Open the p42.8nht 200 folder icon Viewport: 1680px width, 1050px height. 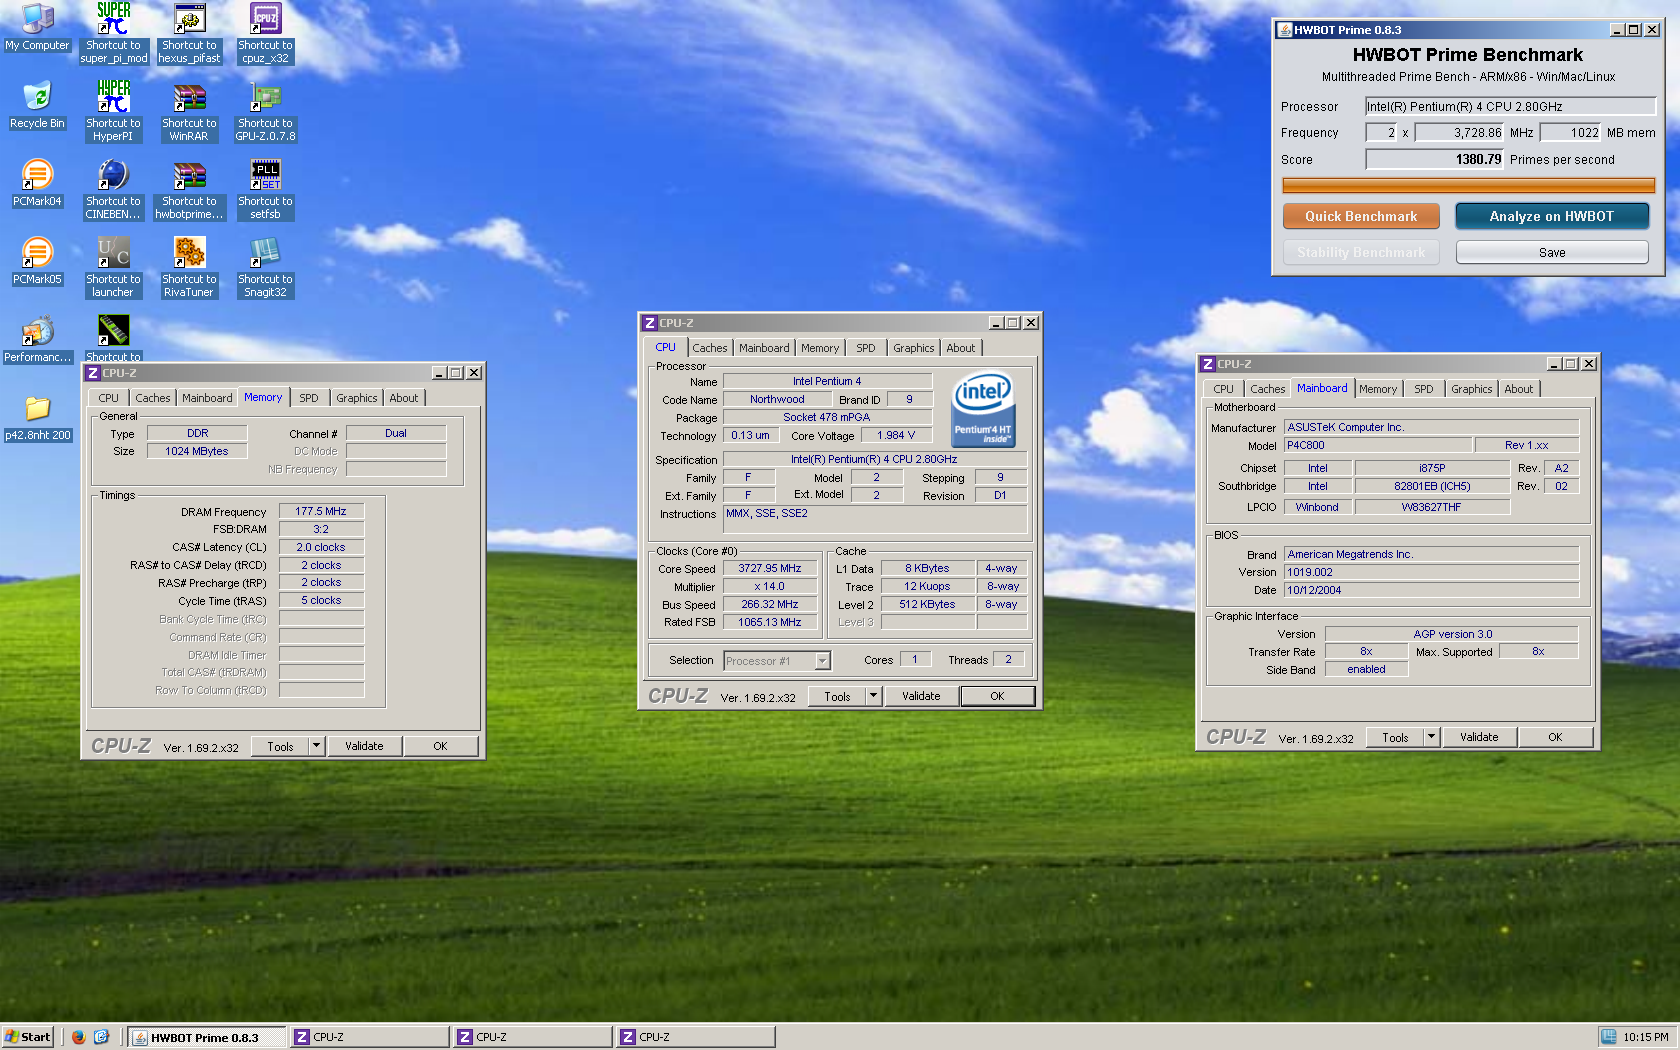pyautogui.click(x=37, y=417)
